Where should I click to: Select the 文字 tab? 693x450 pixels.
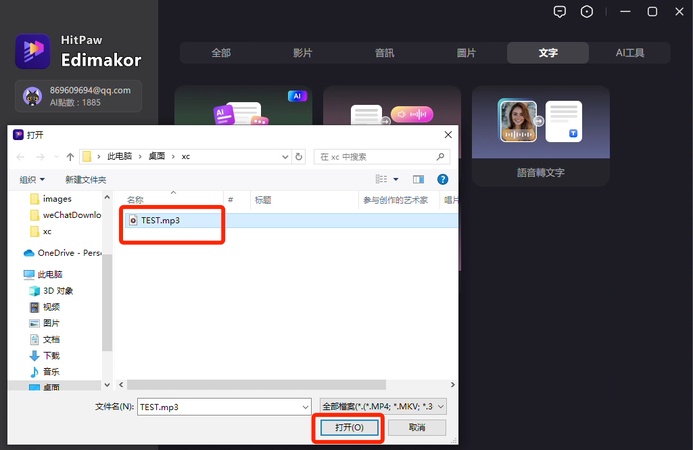(x=548, y=53)
